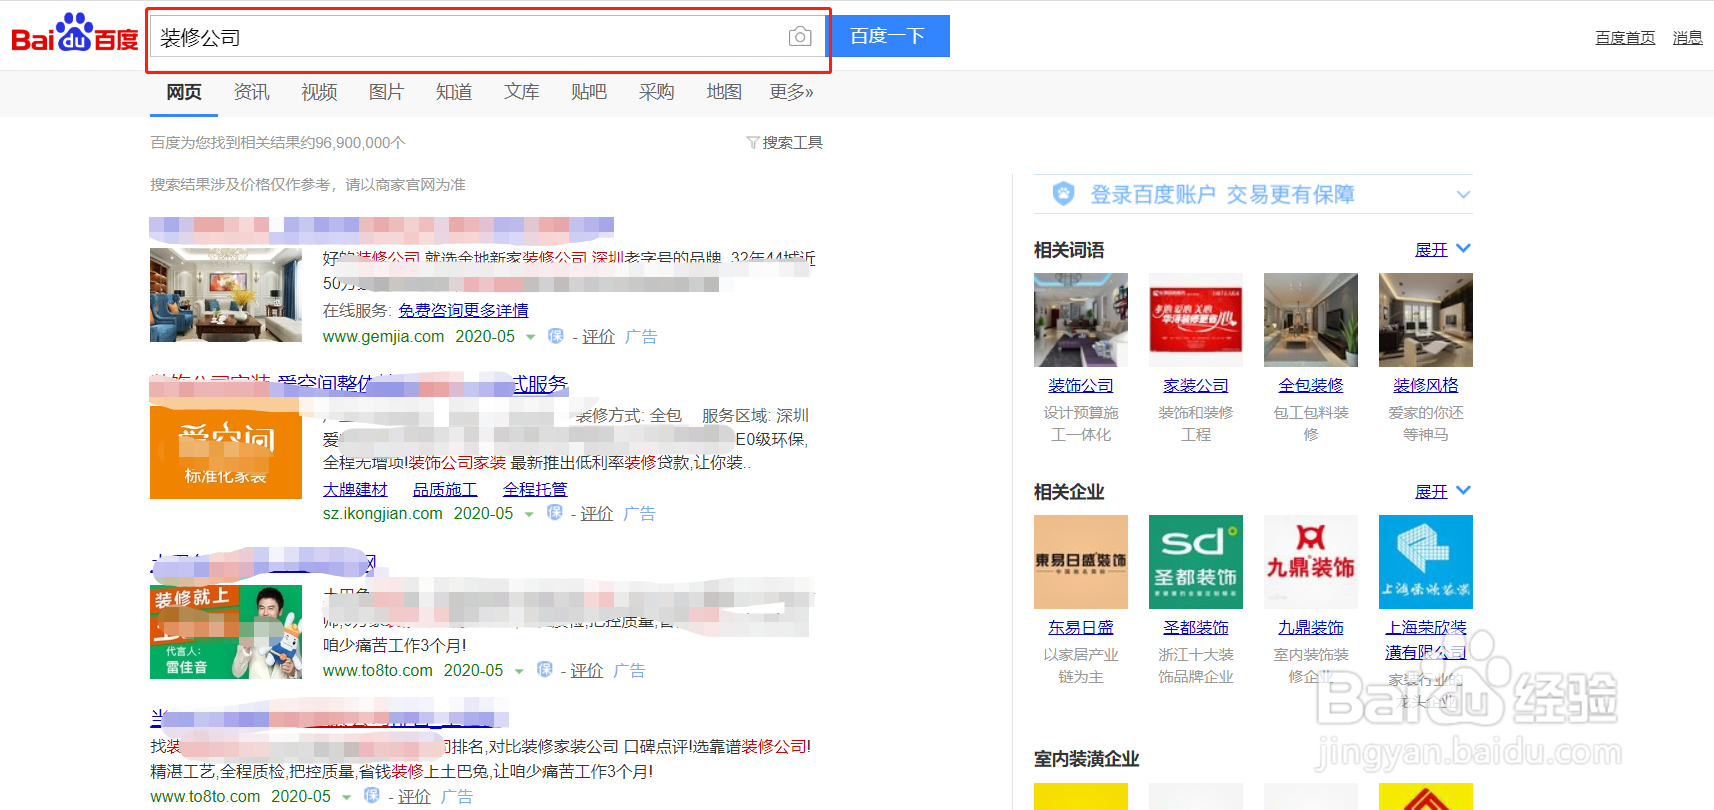This screenshot has height=810, width=1714.
Task: Expand 相关企业 section via 展开
Action: pos(1443,491)
